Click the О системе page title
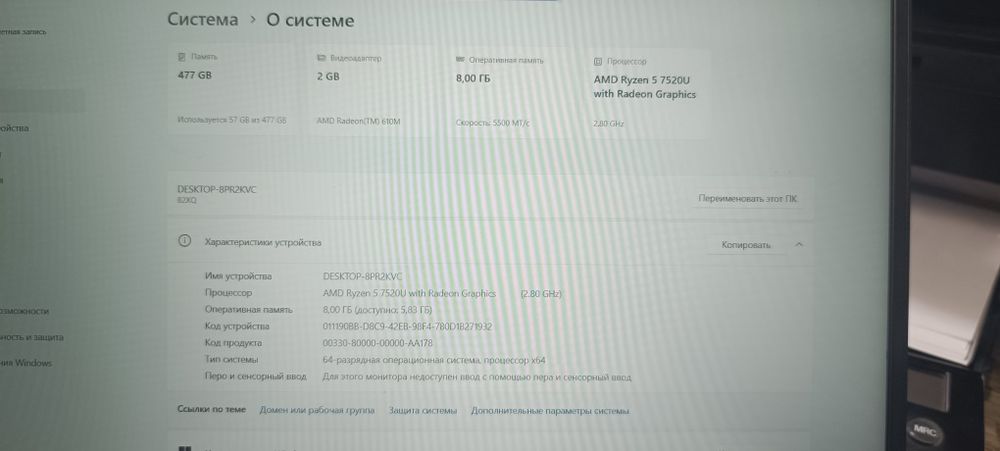 (310, 20)
